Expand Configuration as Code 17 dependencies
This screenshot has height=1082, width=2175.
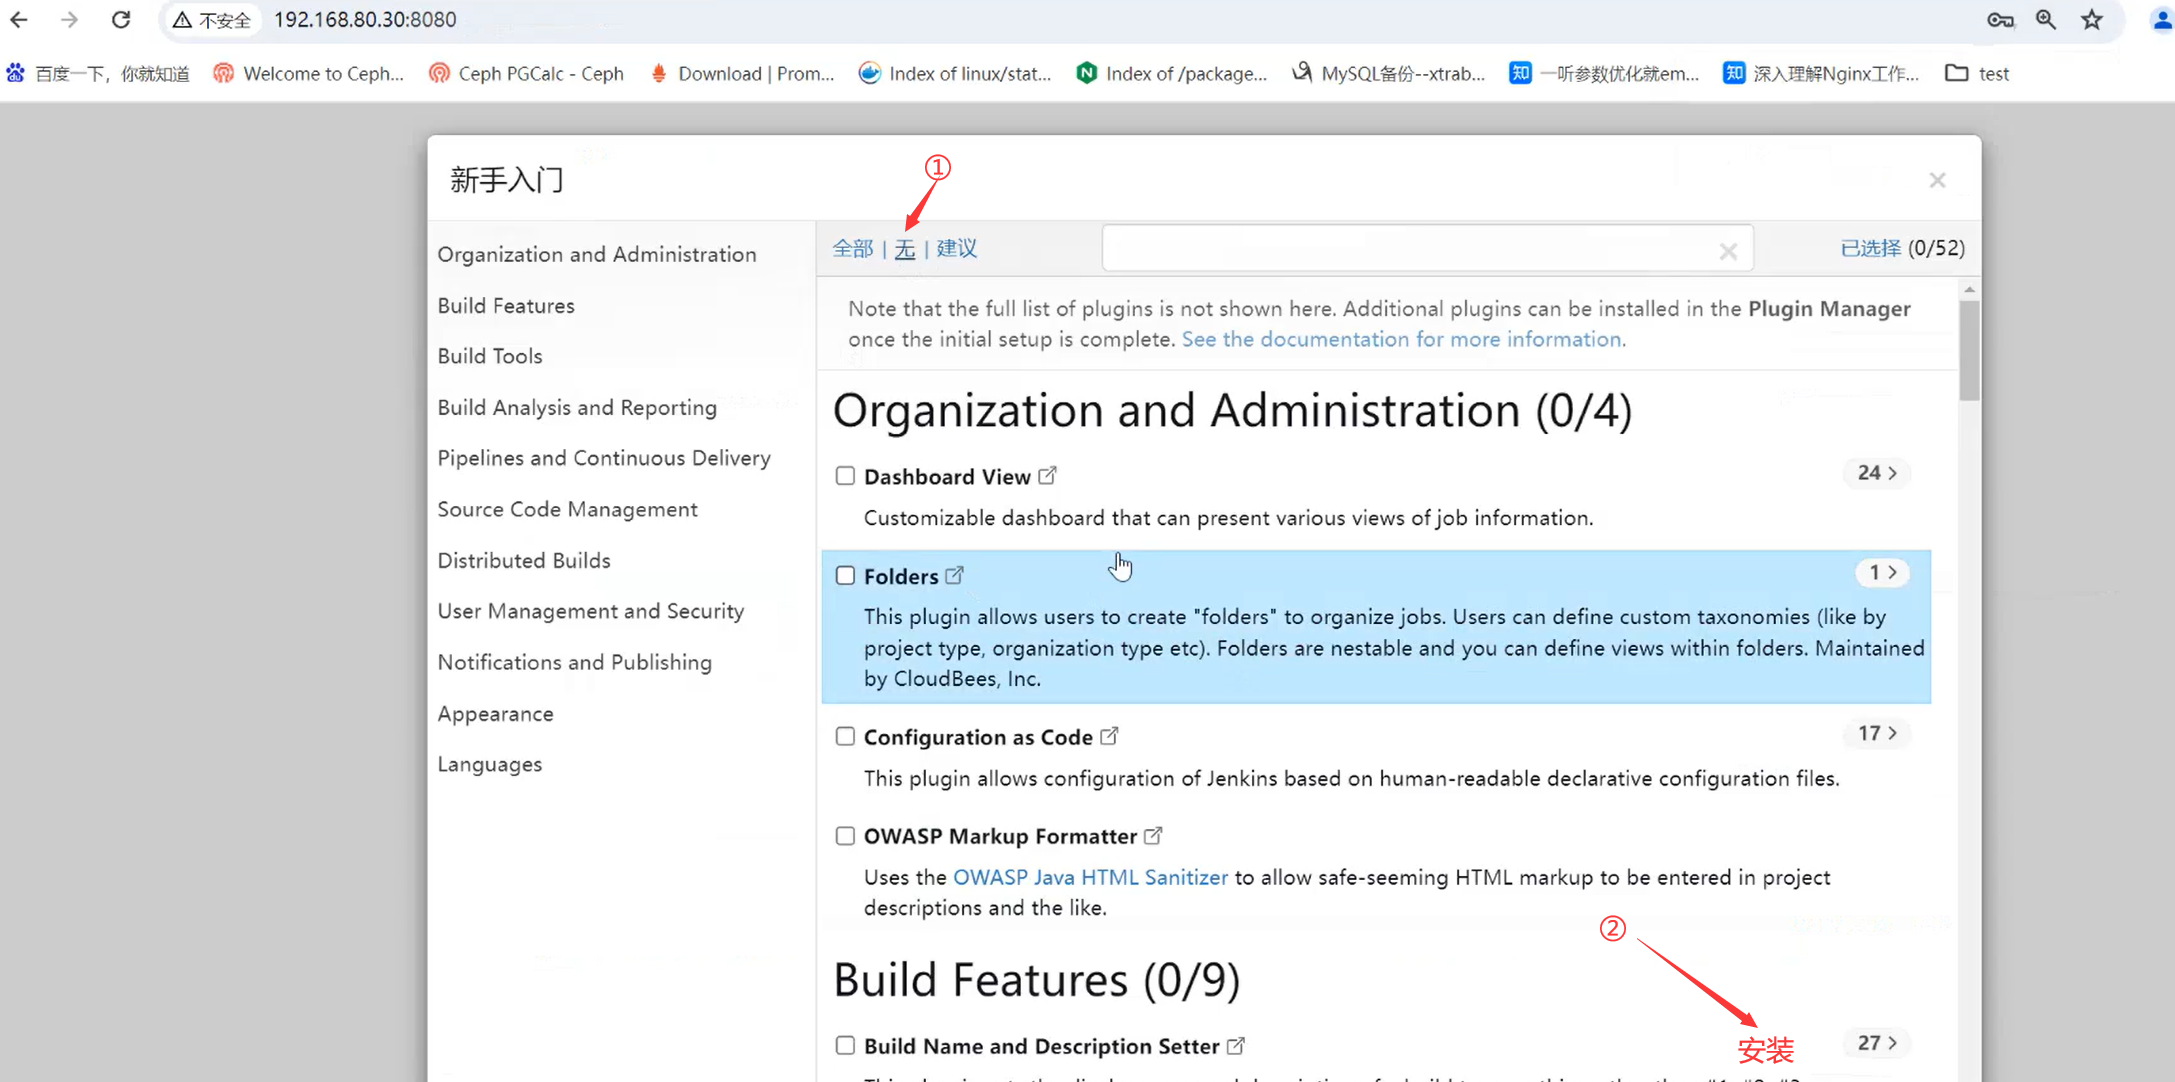1877,734
